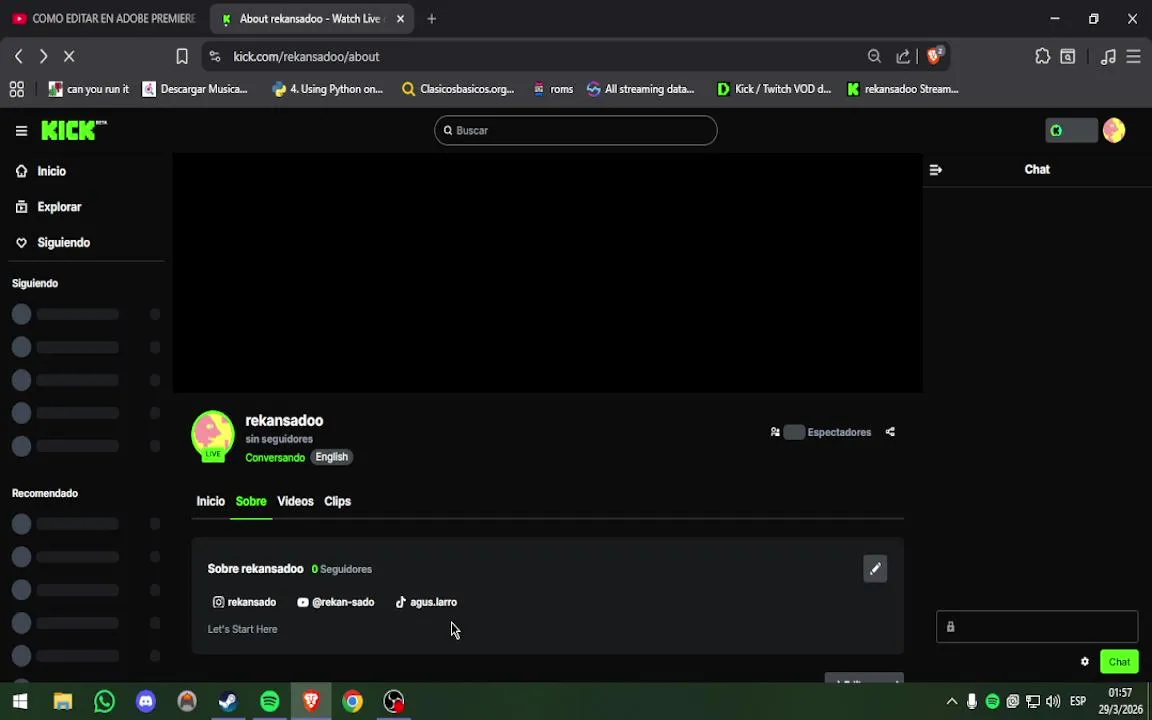Open Brave Shields lion icon
The height and width of the screenshot is (720, 1152).
click(x=934, y=56)
